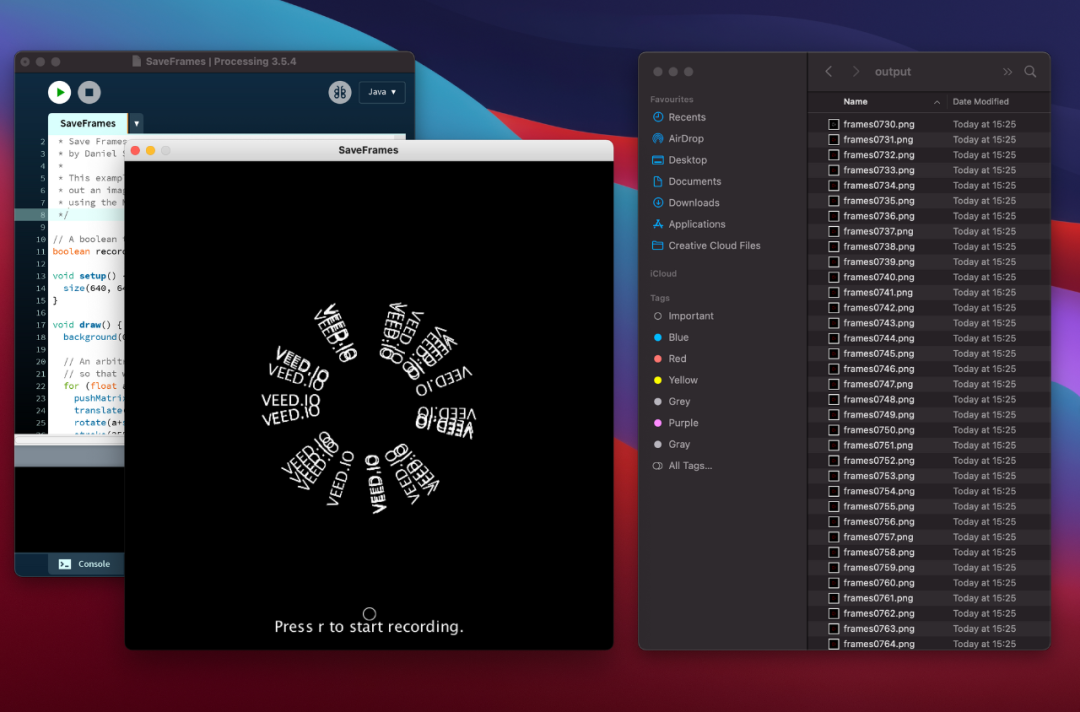Open Desktop folder in Finder sidebar
Viewport: 1080px width, 712px height.
[679, 160]
